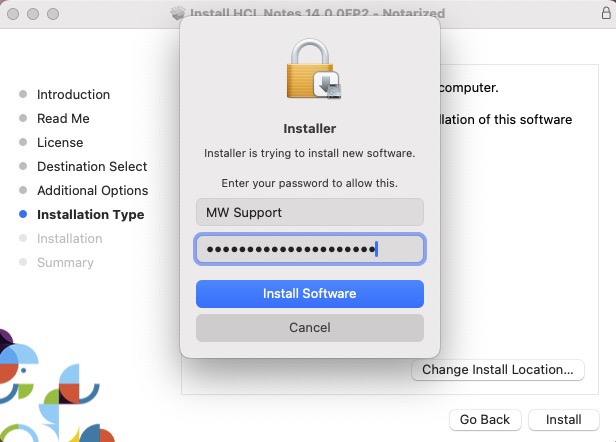This screenshot has height=442, width=616.
Task: Select the Additional Options step
Action: (x=92, y=191)
